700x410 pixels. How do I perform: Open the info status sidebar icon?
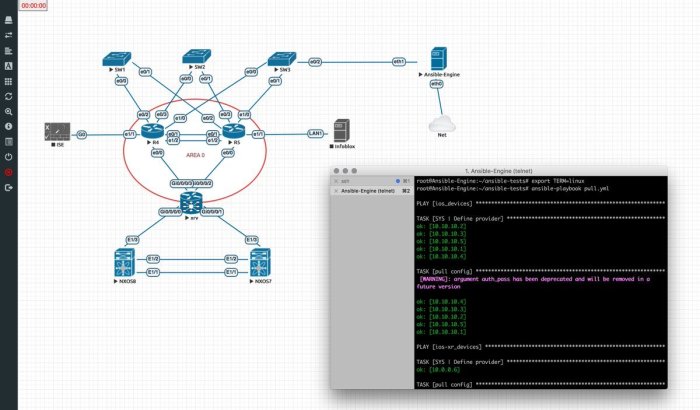pyautogui.click(x=8, y=127)
